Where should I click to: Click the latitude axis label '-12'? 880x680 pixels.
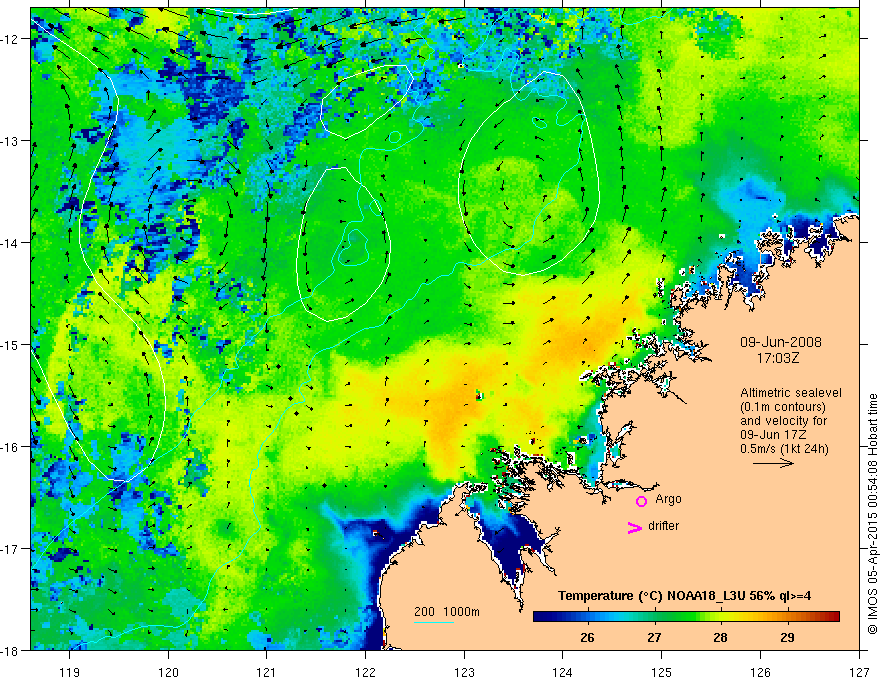(x=11, y=39)
